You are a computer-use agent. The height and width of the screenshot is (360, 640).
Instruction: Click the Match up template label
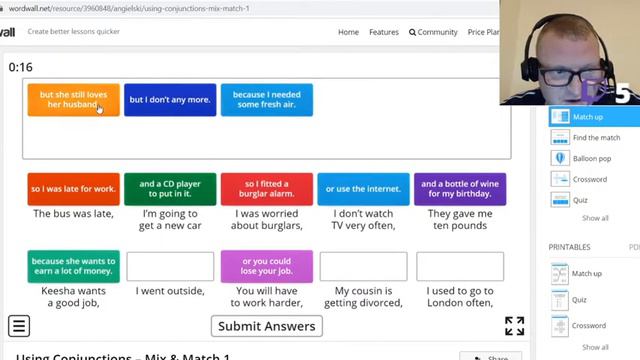pos(588,117)
